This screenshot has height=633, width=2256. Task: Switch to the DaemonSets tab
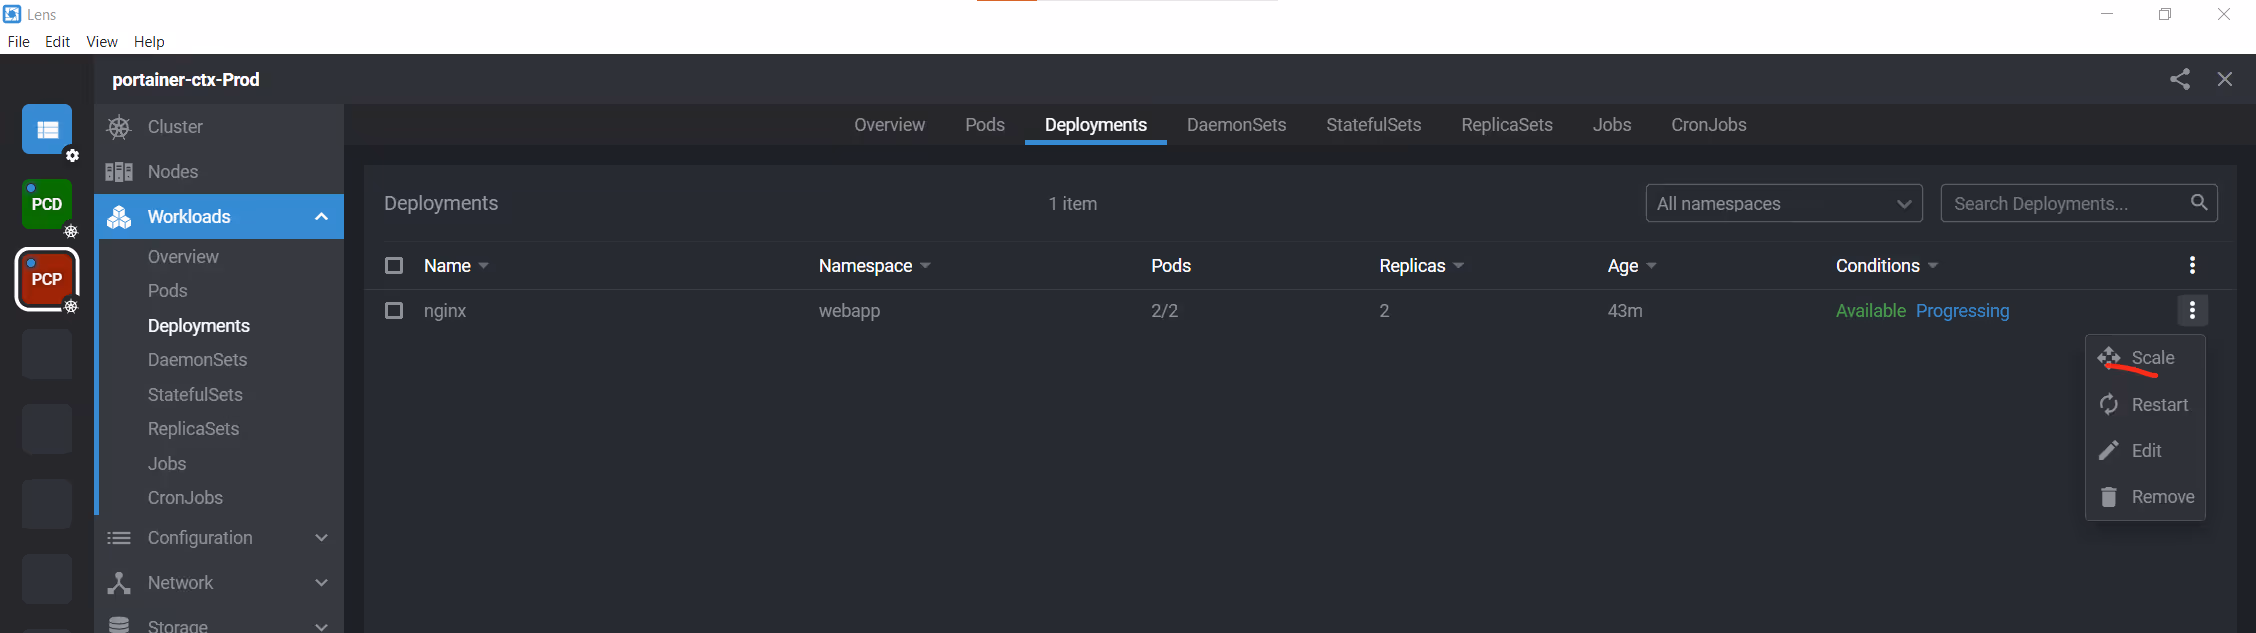pyautogui.click(x=1237, y=125)
